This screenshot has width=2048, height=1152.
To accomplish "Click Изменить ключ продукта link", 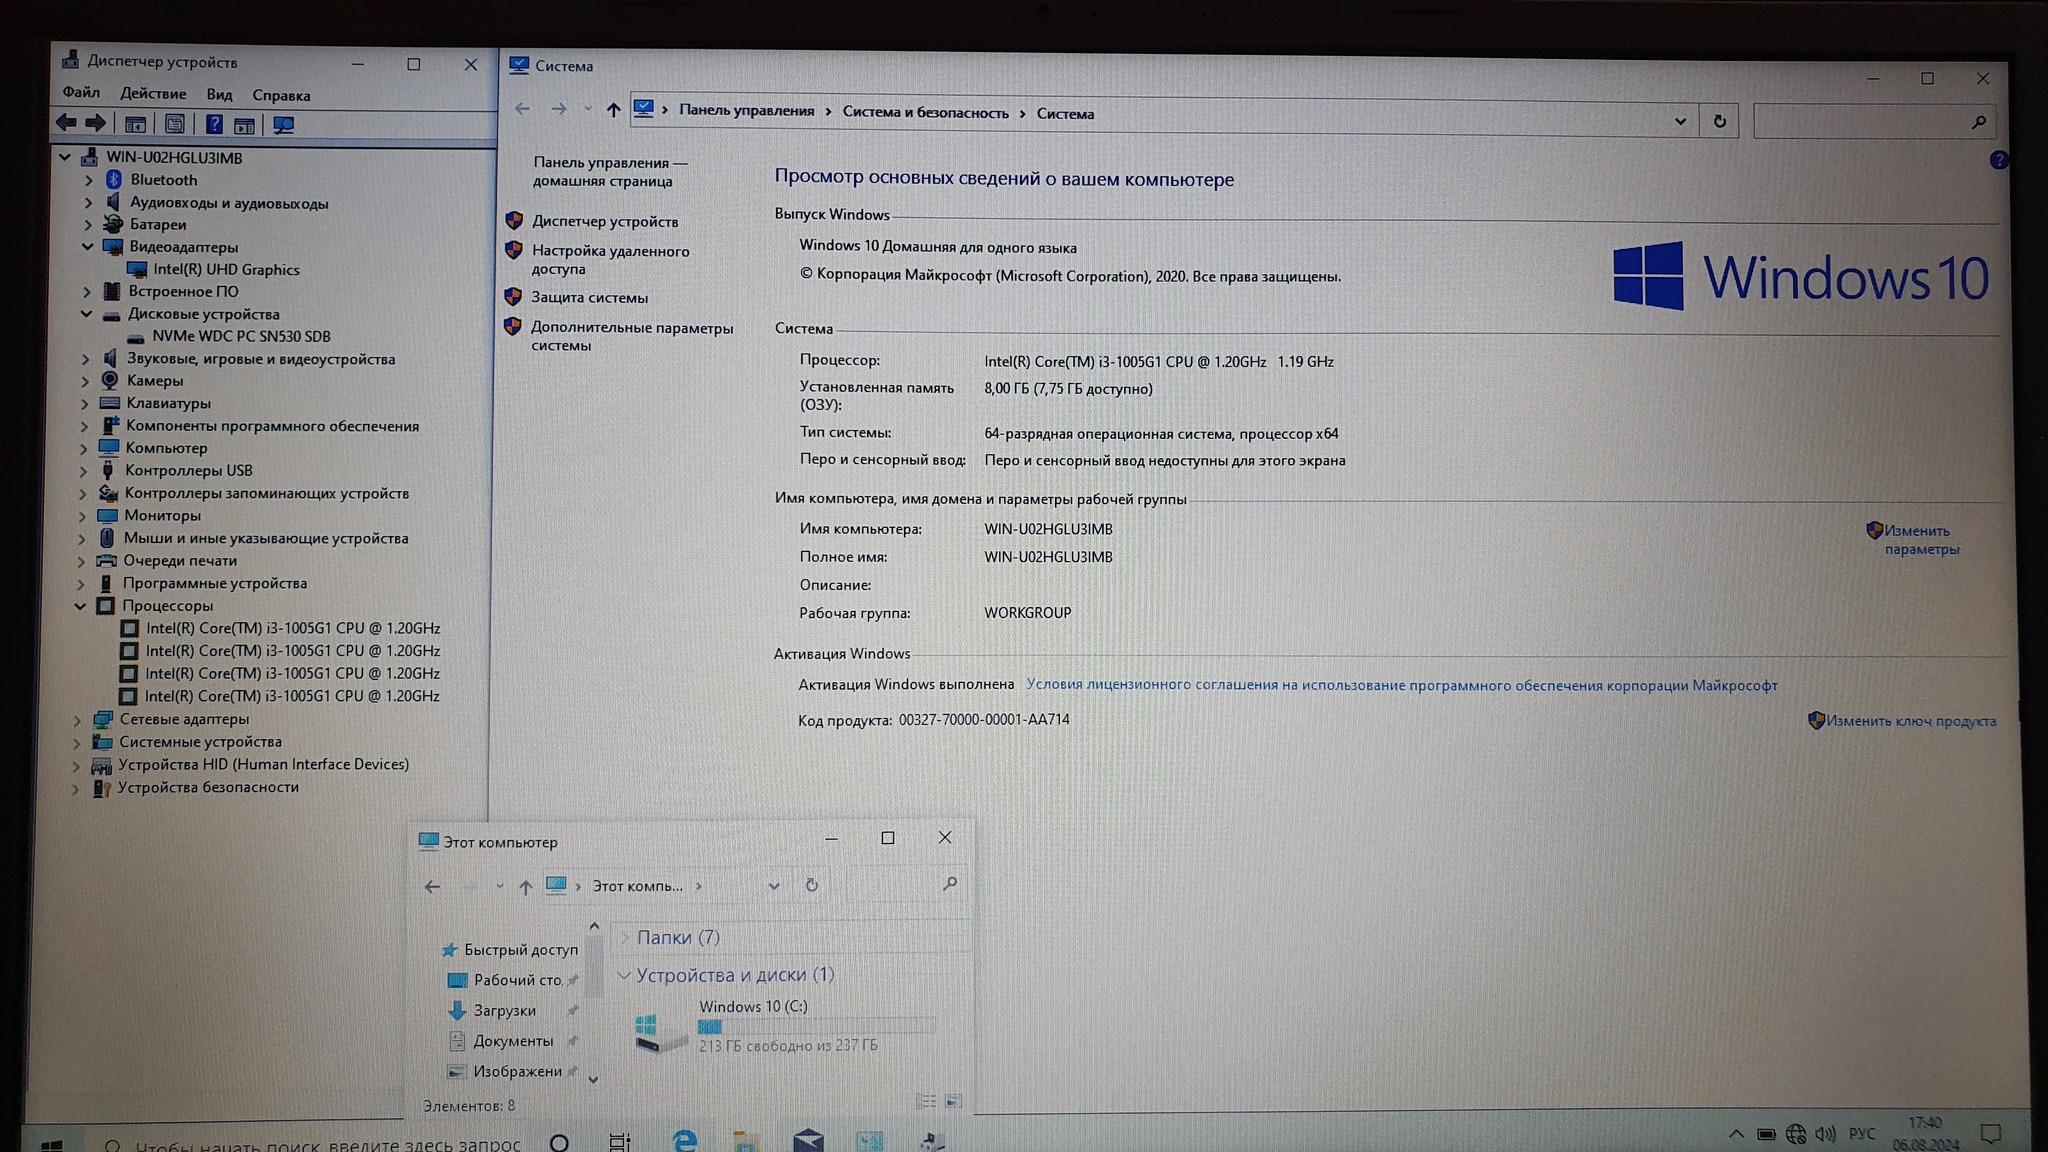I will pyautogui.click(x=1910, y=721).
